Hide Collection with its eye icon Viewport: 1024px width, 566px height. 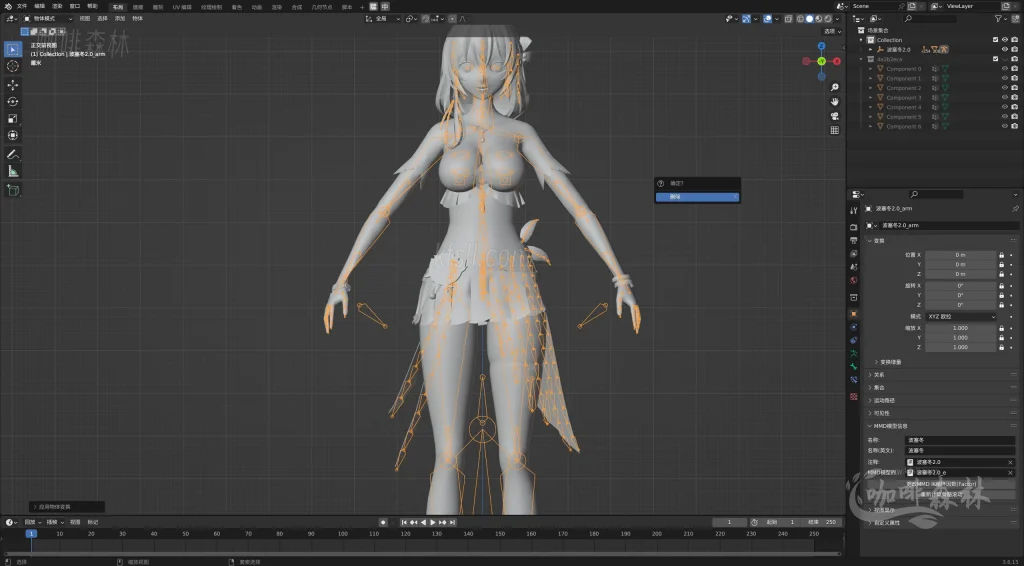tap(1005, 40)
